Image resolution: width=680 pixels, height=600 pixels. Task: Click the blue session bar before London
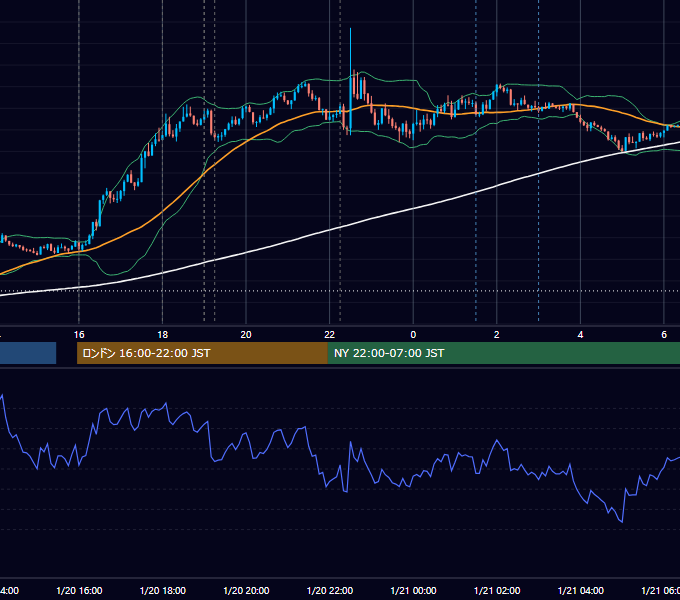pos(28,353)
